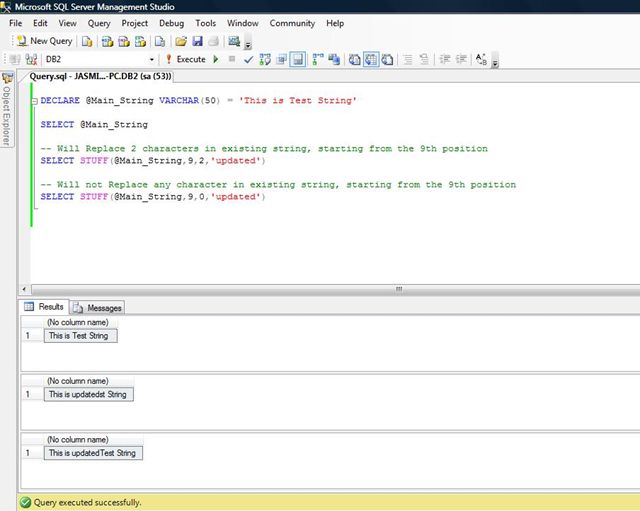Click the editor horizontal scrollbar
640x511 pixels.
click(400, 288)
